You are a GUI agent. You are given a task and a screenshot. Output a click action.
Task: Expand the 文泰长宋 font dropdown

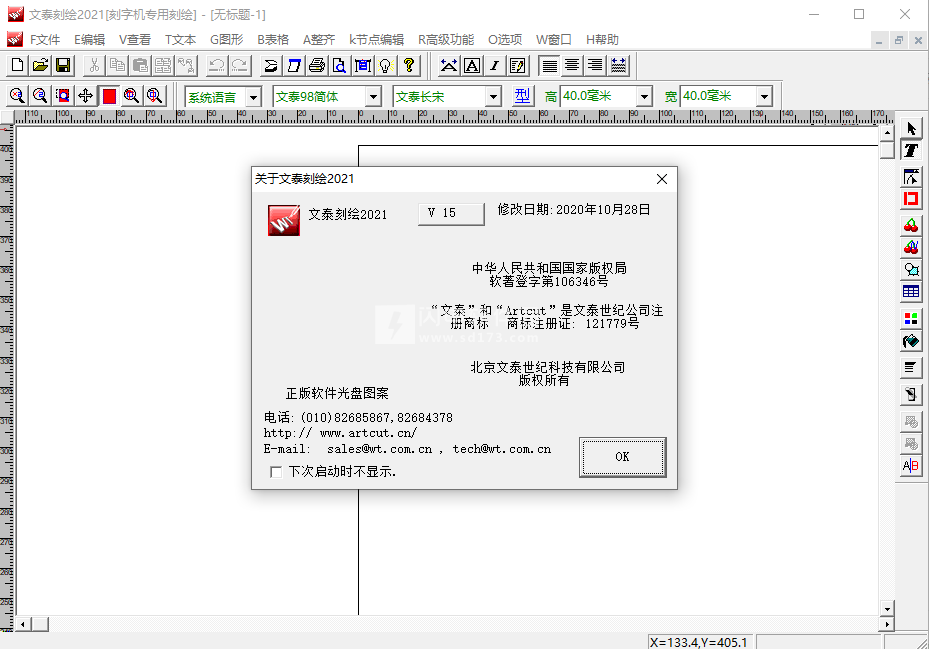pyautogui.click(x=493, y=97)
